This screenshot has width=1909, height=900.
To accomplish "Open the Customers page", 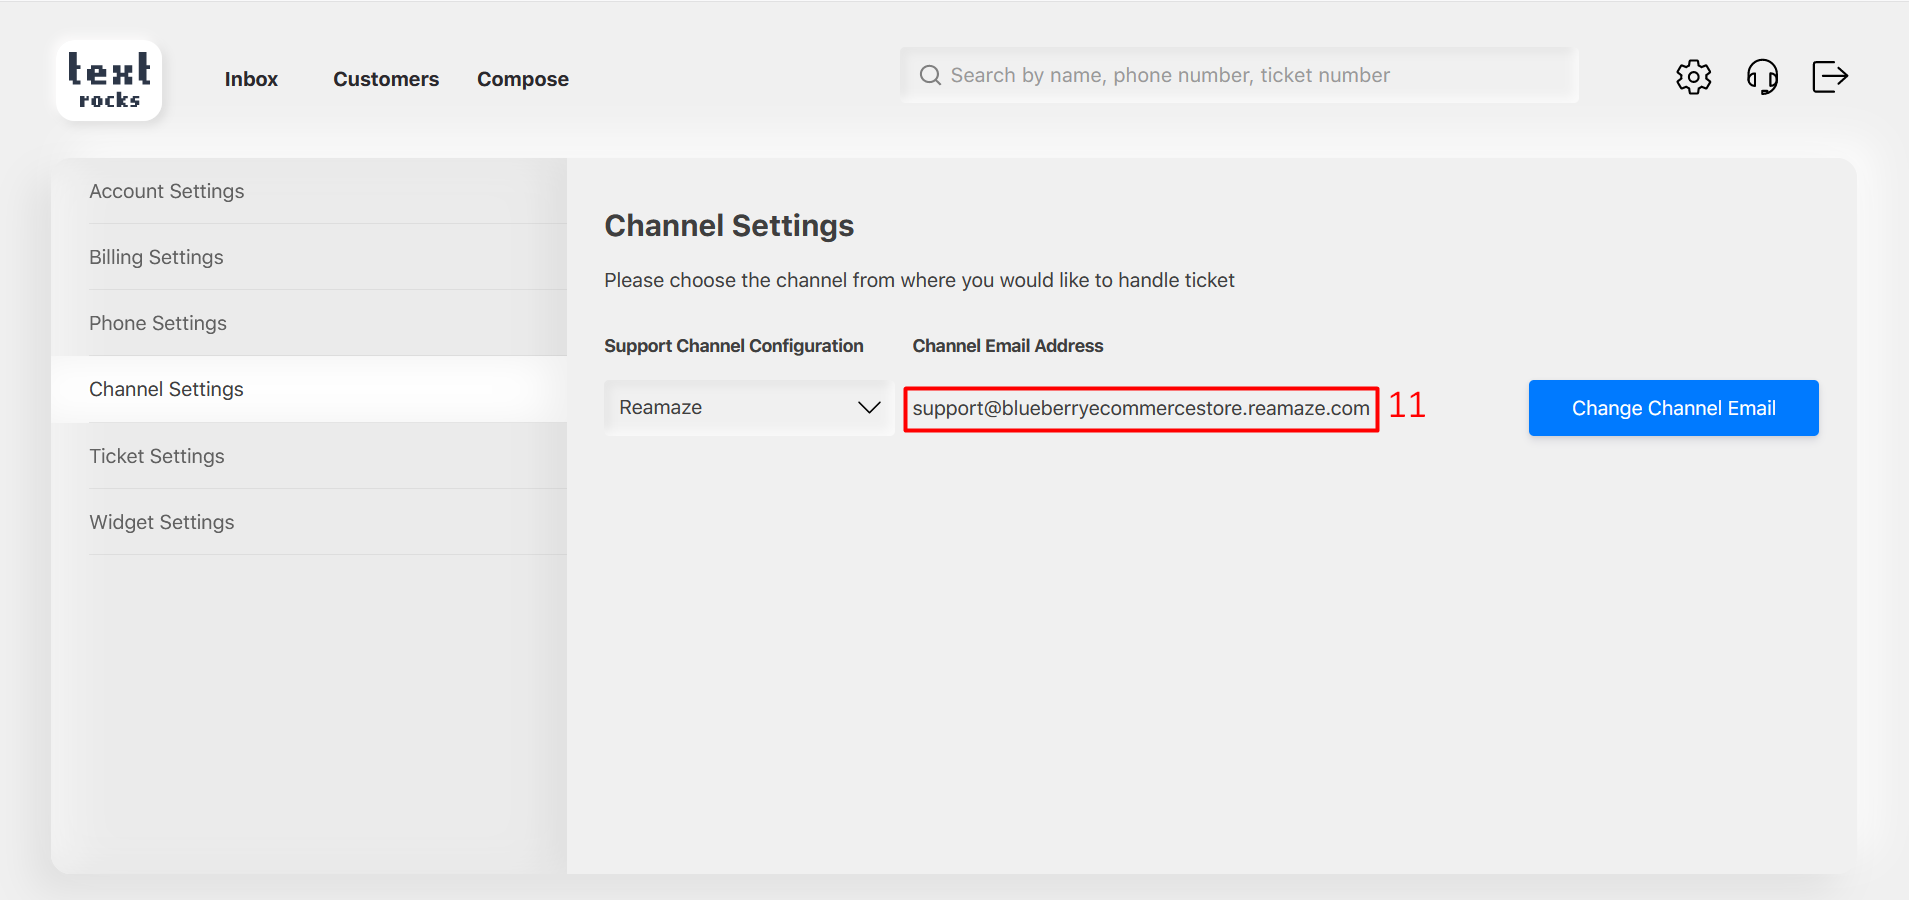I will click(386, 79).
